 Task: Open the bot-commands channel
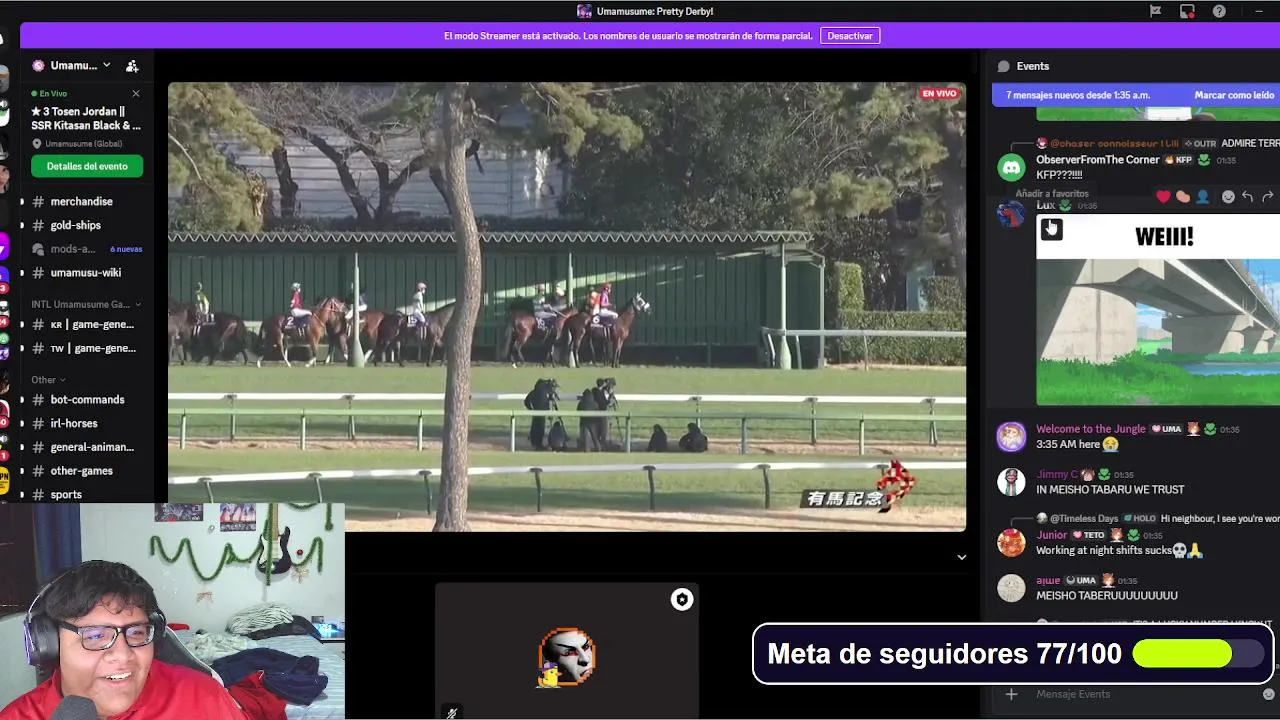pos(86,400)
